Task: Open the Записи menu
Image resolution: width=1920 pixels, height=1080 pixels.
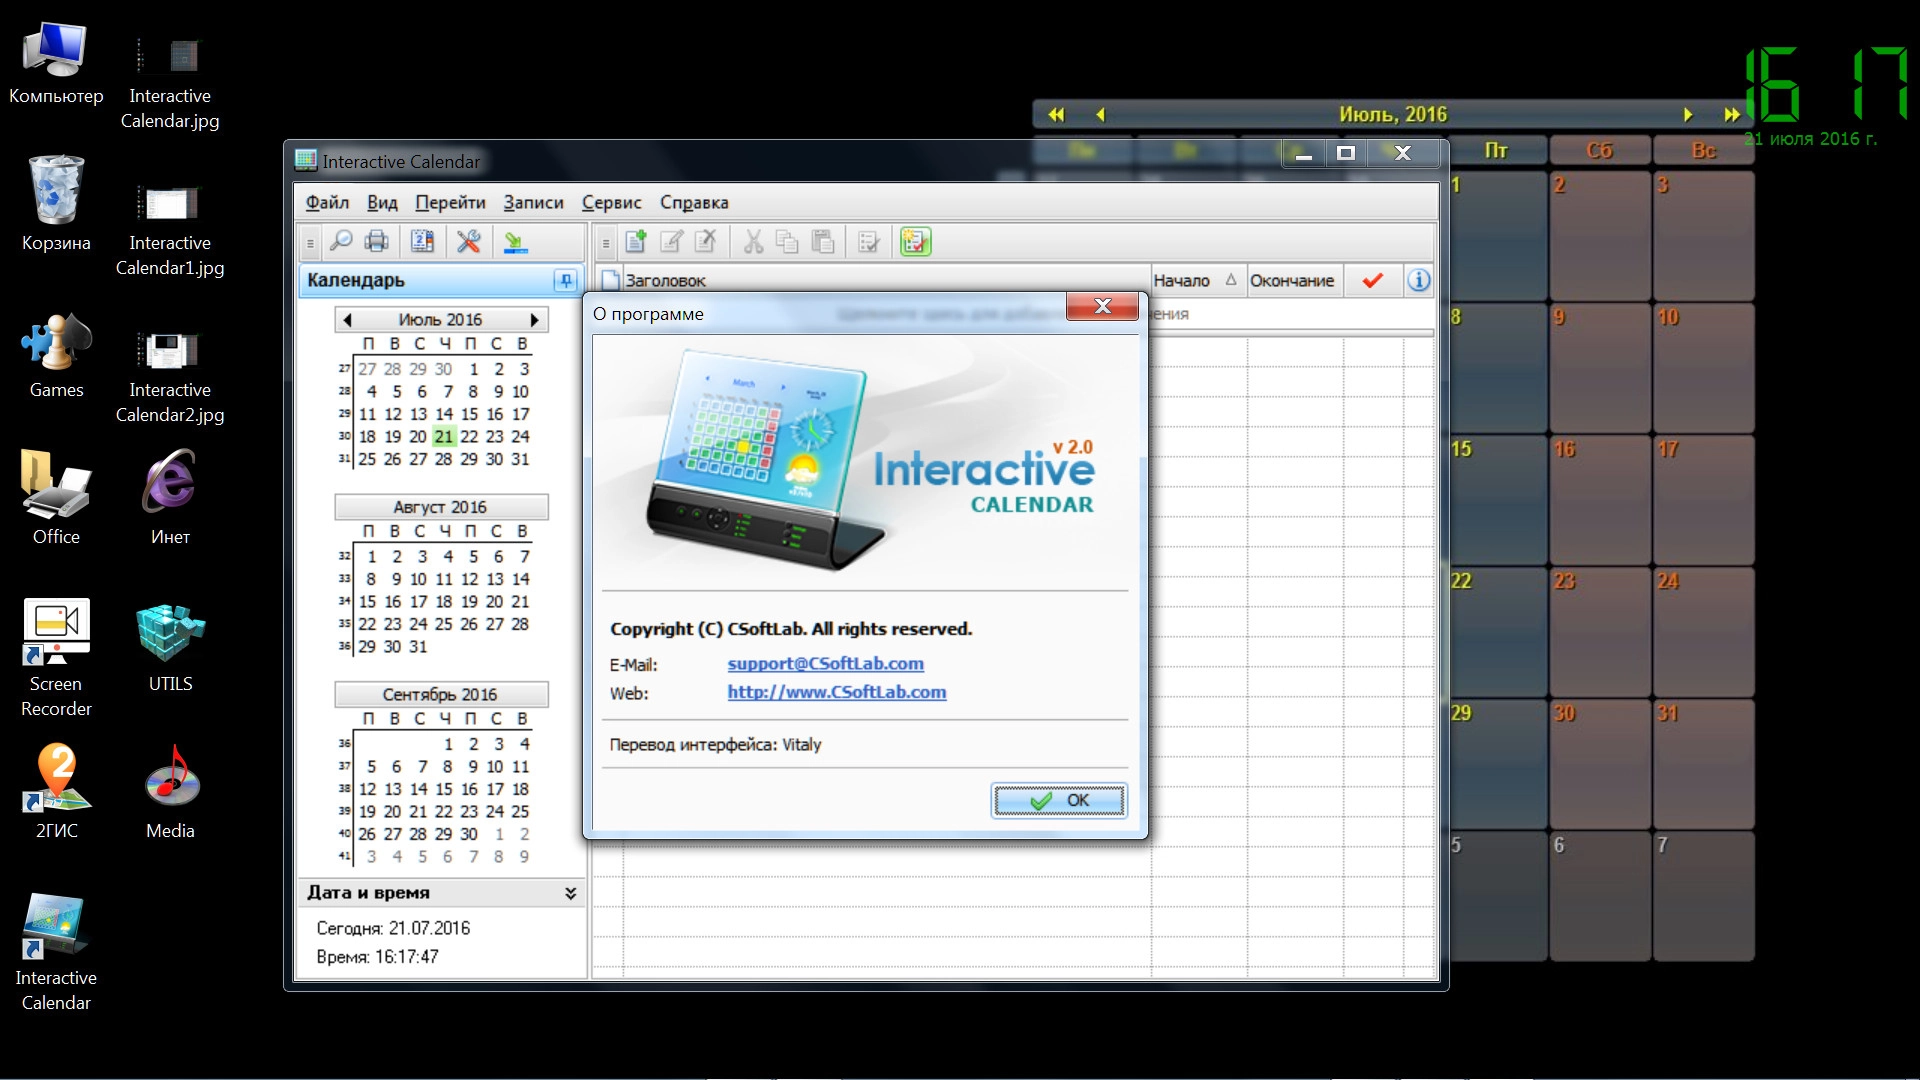Action: pos(533,202)
